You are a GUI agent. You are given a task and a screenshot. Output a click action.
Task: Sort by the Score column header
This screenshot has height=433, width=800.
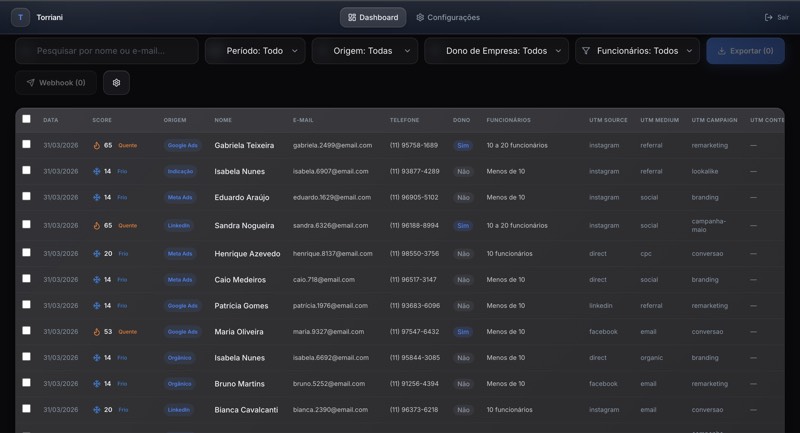pyautogui.click(x=102, y=120)
